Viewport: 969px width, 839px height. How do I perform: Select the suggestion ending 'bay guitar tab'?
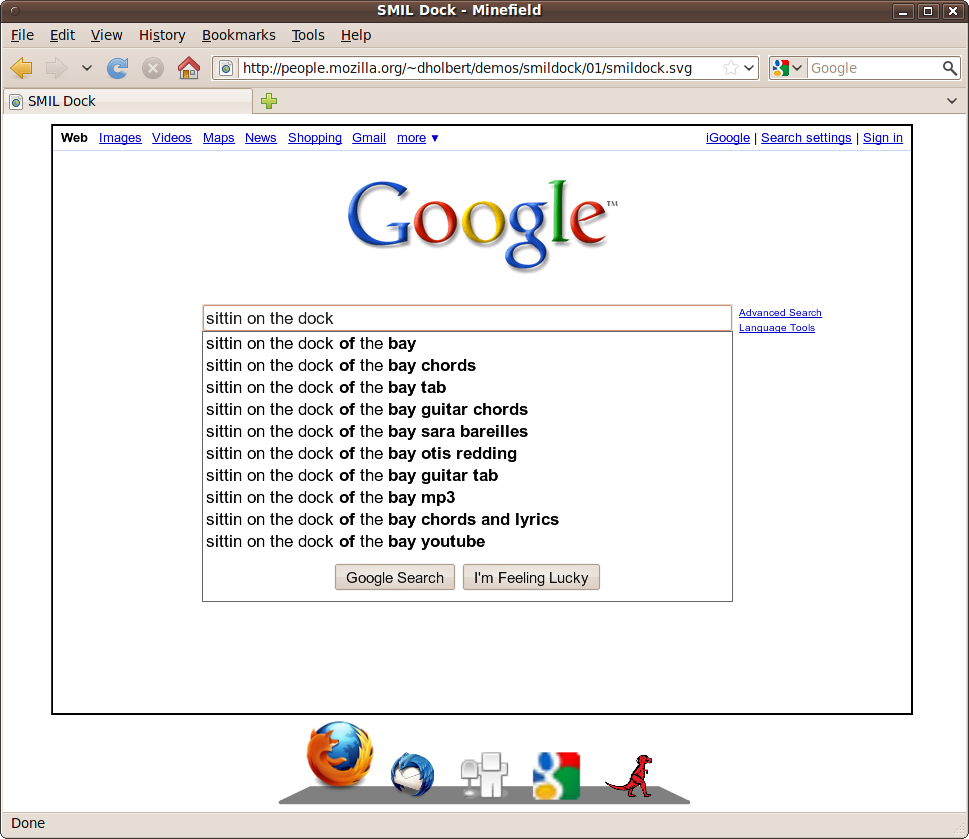click(x=467, y=476)
